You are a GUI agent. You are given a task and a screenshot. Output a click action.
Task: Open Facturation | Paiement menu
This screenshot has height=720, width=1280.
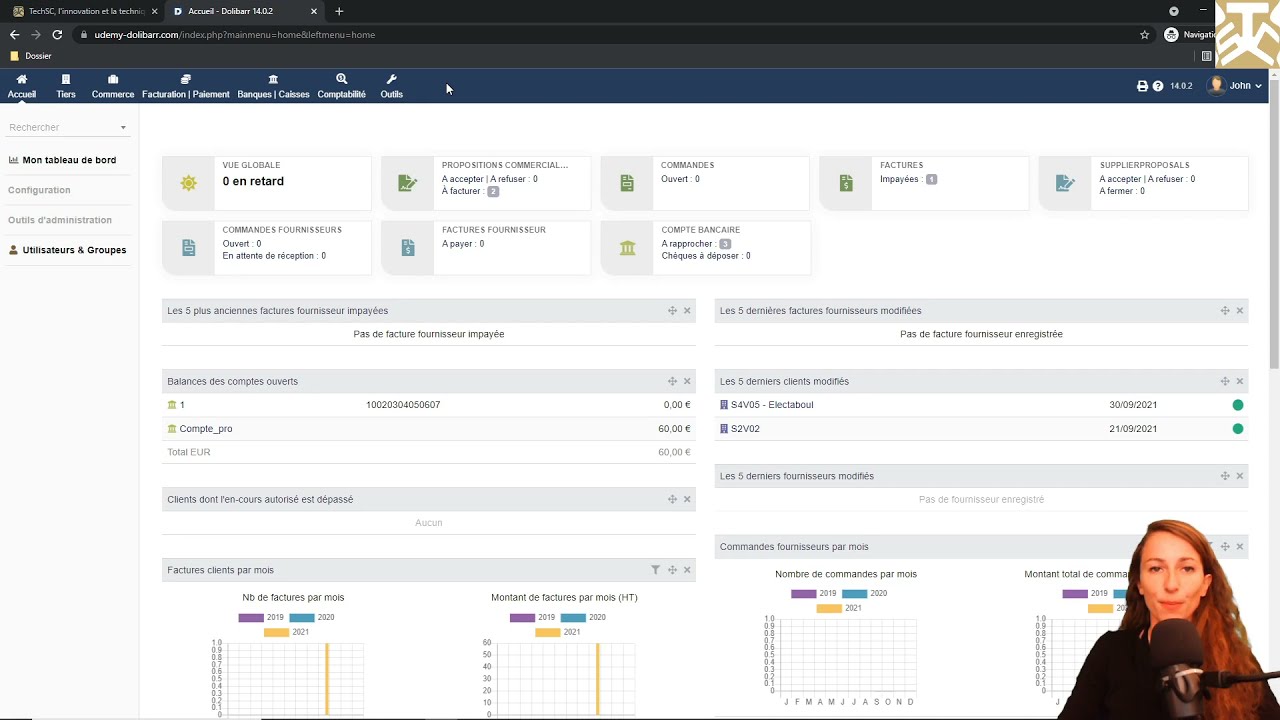pyautogui.click(x=186, y=86)
